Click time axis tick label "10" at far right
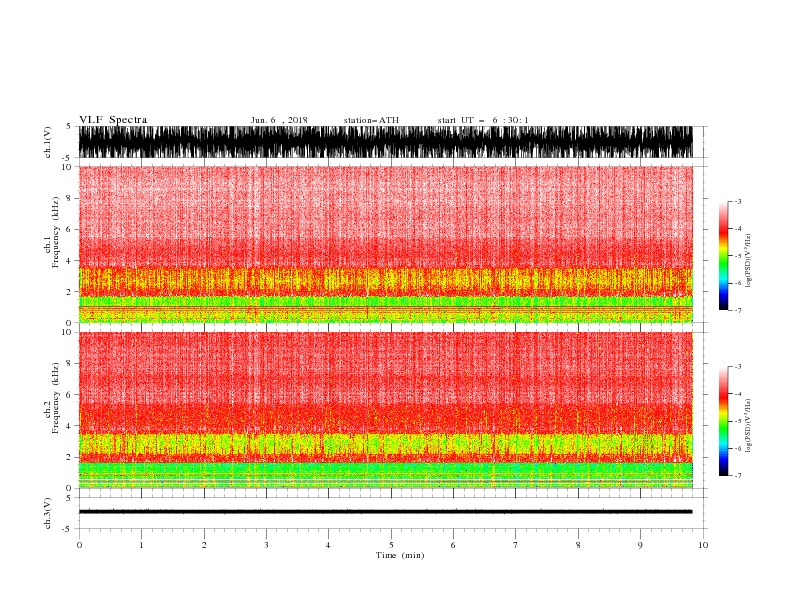Screen dimensions: 792x612 click(x=703, y=545)
